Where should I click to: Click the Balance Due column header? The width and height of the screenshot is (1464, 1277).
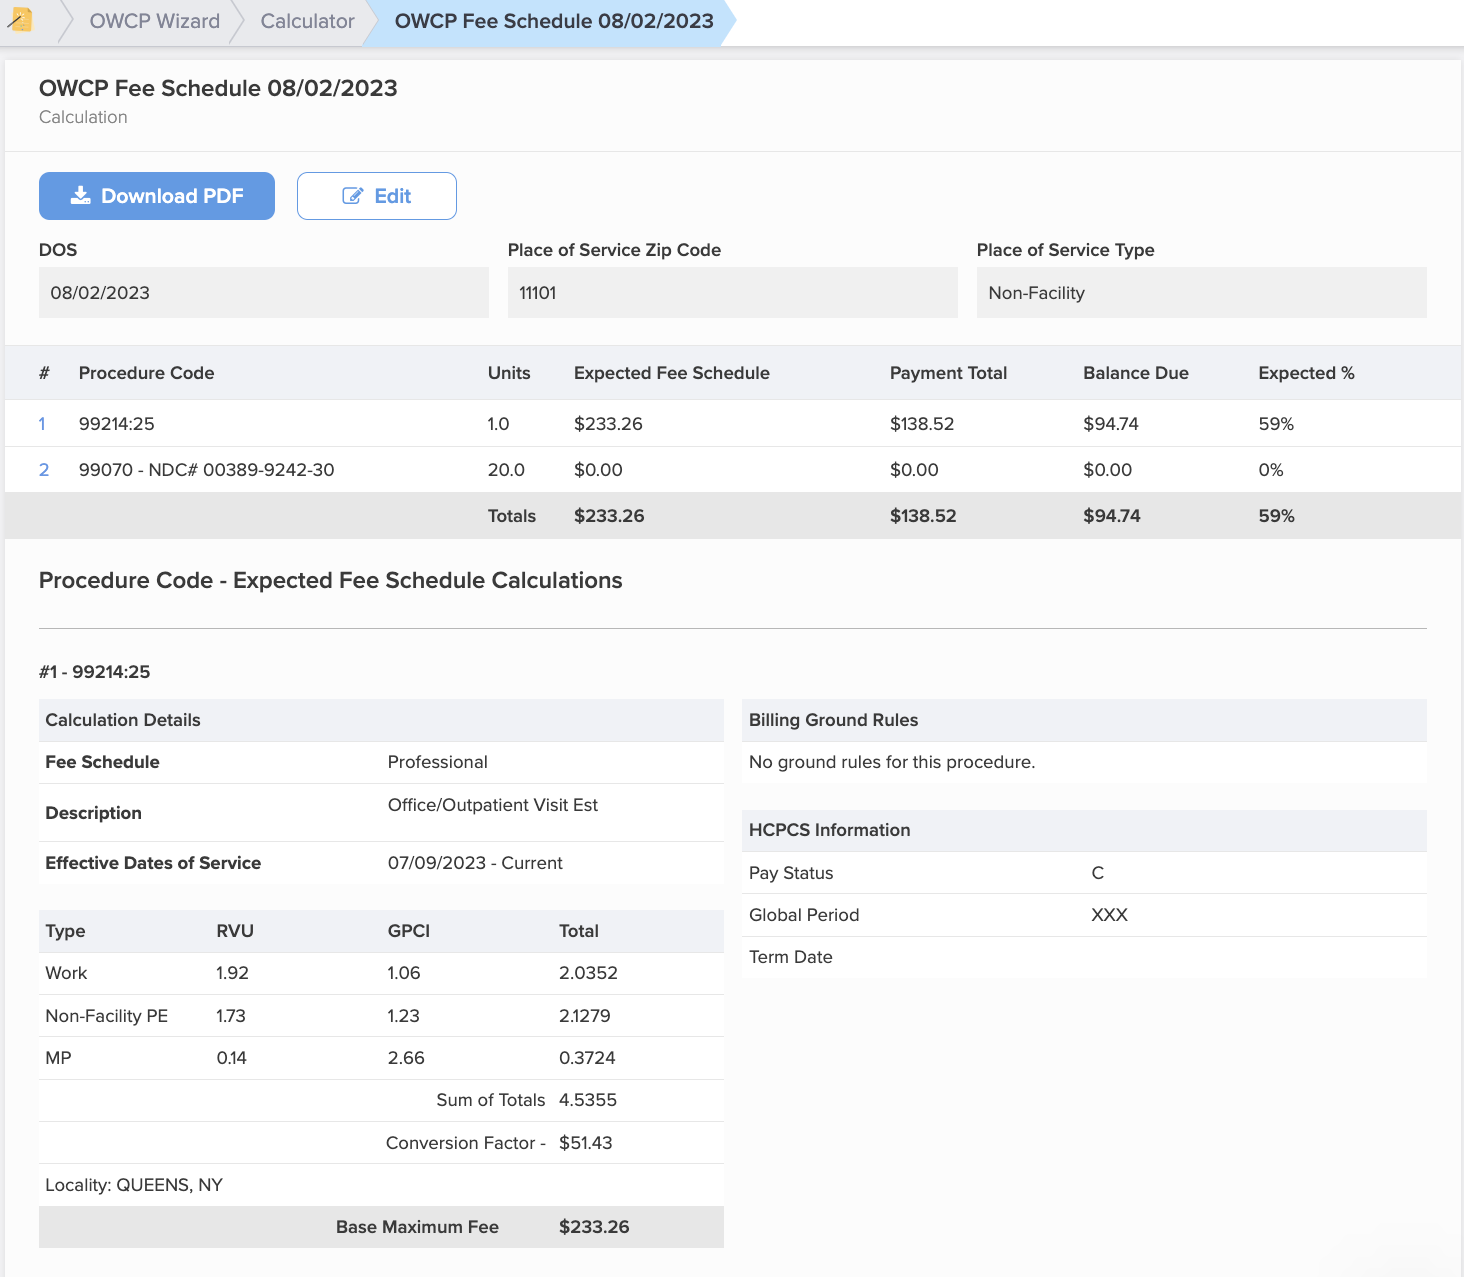pyautogui.click(x=1135, y=373)
